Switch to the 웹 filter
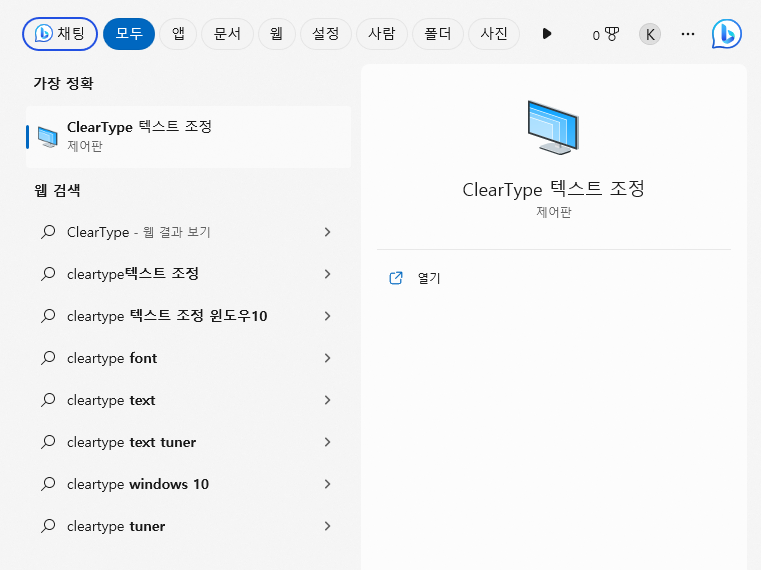This screenshot has height=570, width=761. coord(277,34)
